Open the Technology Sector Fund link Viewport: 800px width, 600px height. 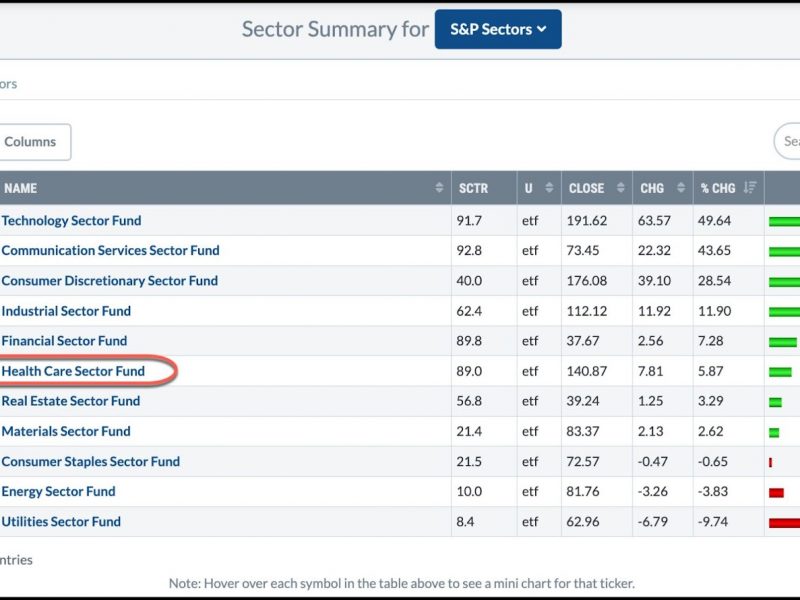(71, 220)
